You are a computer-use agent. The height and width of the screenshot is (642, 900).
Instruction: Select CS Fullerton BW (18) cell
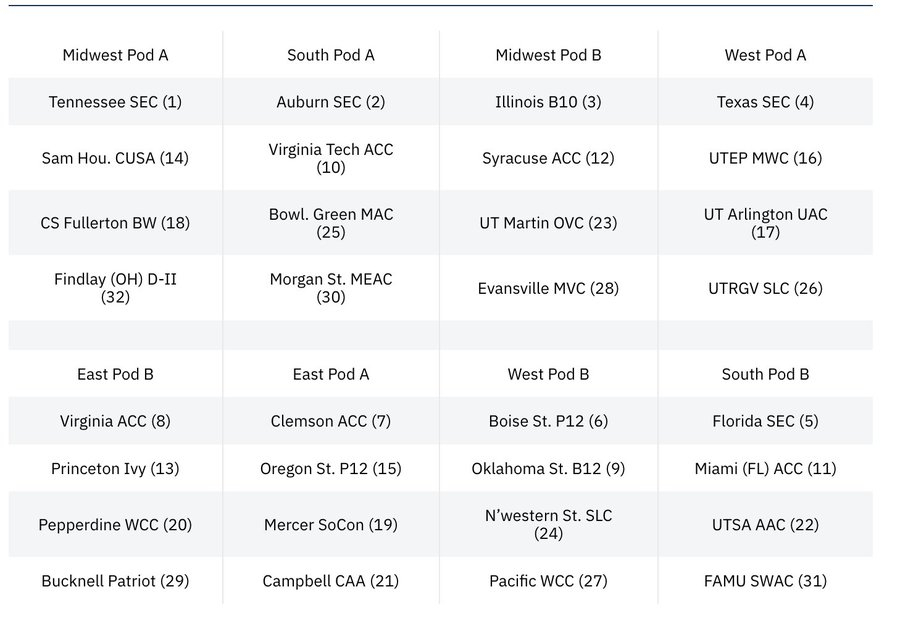tap(115, 223)
